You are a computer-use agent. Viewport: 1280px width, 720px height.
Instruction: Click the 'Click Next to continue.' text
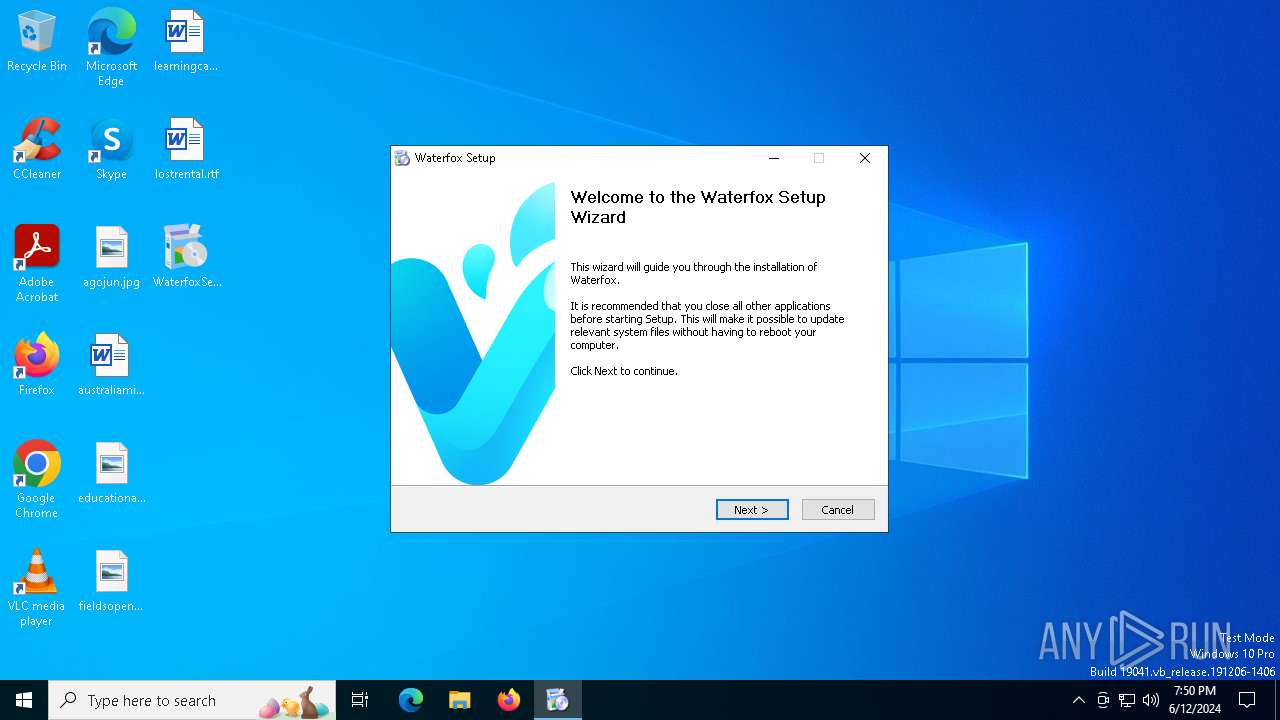coord(624,371)
